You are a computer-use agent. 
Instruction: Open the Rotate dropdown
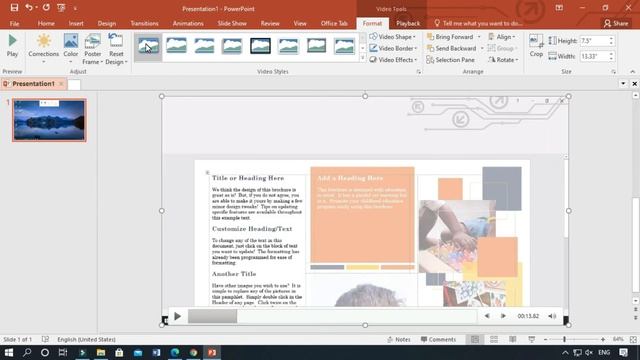click(x=503, y=60)
